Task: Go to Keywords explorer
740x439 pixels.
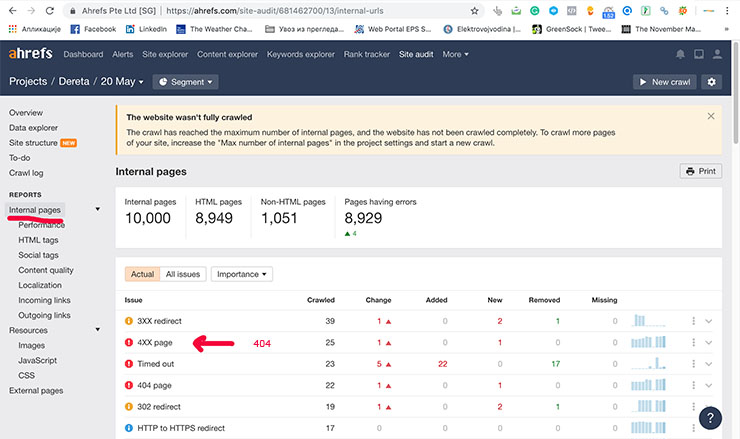Action: point(301,54)
